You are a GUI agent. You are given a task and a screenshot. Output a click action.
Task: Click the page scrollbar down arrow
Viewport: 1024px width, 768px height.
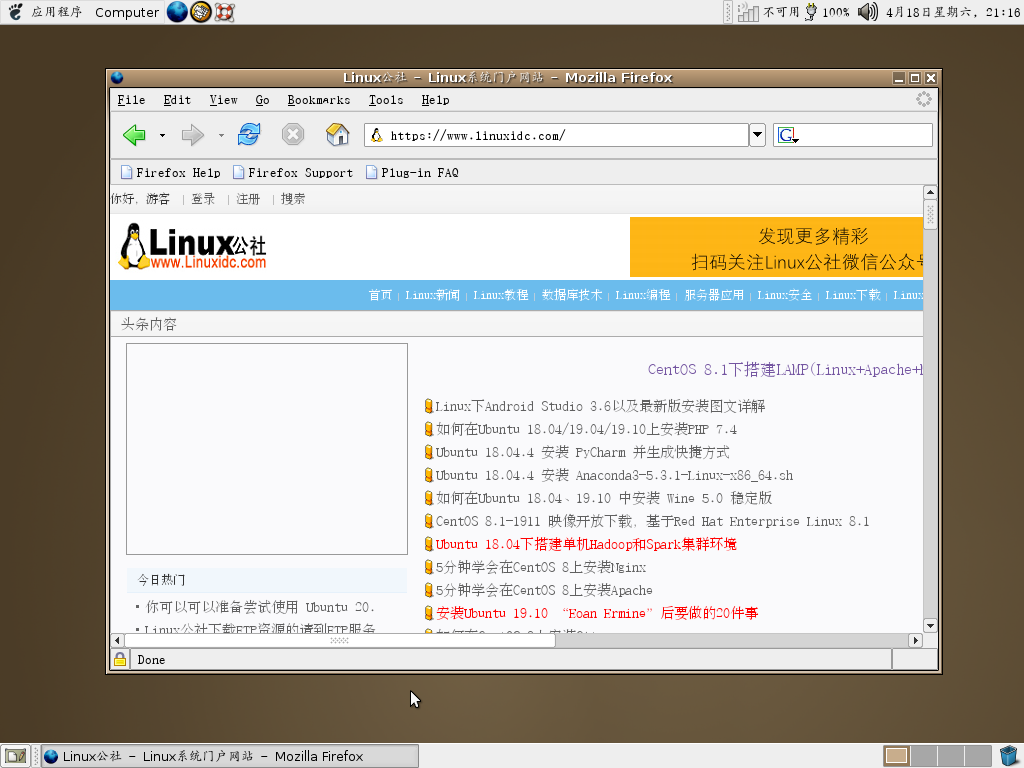pyautogui.click(x=930, y=625)
